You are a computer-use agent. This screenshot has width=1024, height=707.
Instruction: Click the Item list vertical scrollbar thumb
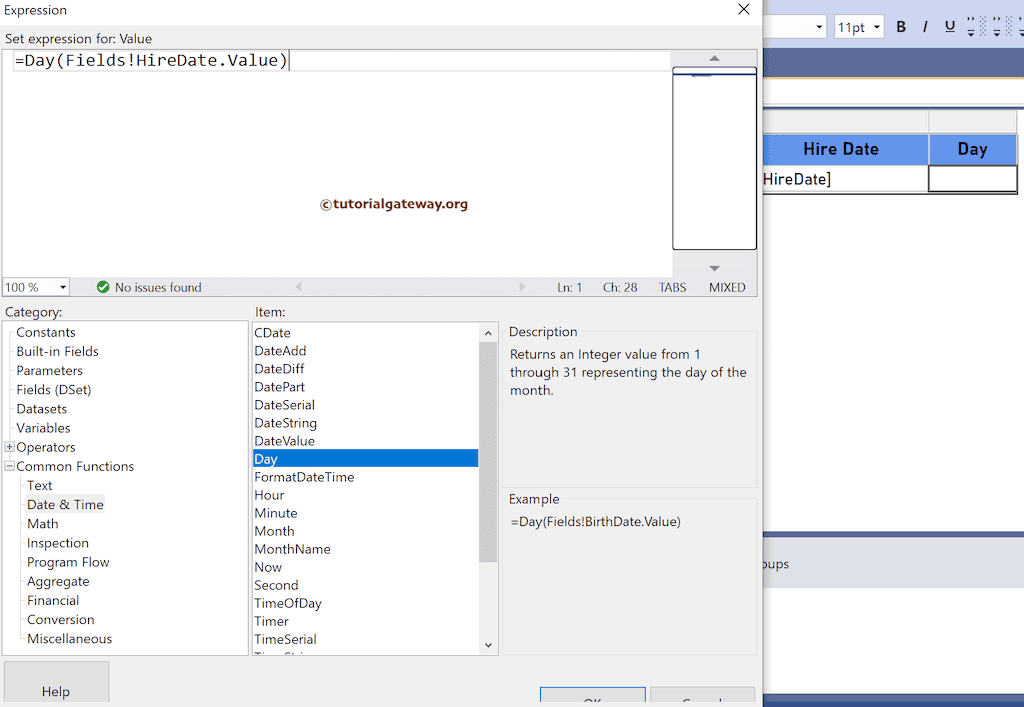[x=488, y=452]
